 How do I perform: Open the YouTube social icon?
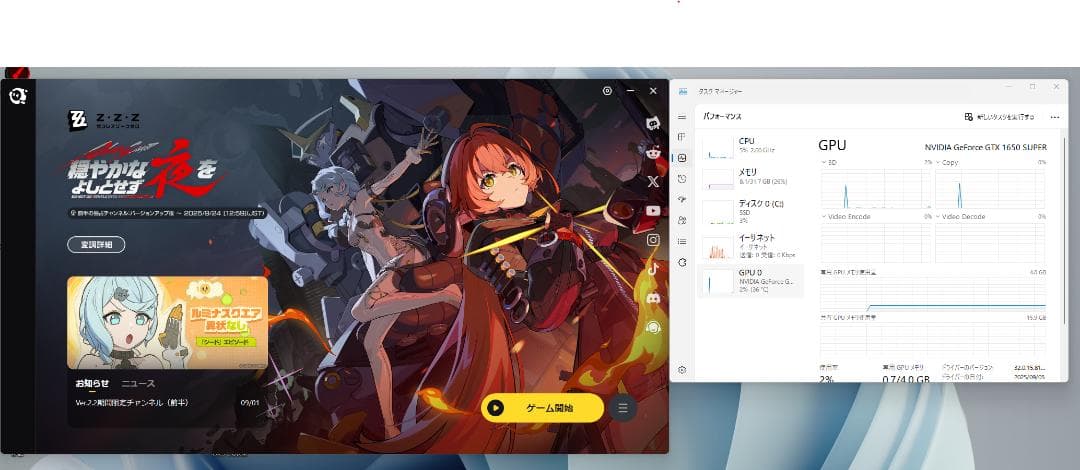coord(653,211)
